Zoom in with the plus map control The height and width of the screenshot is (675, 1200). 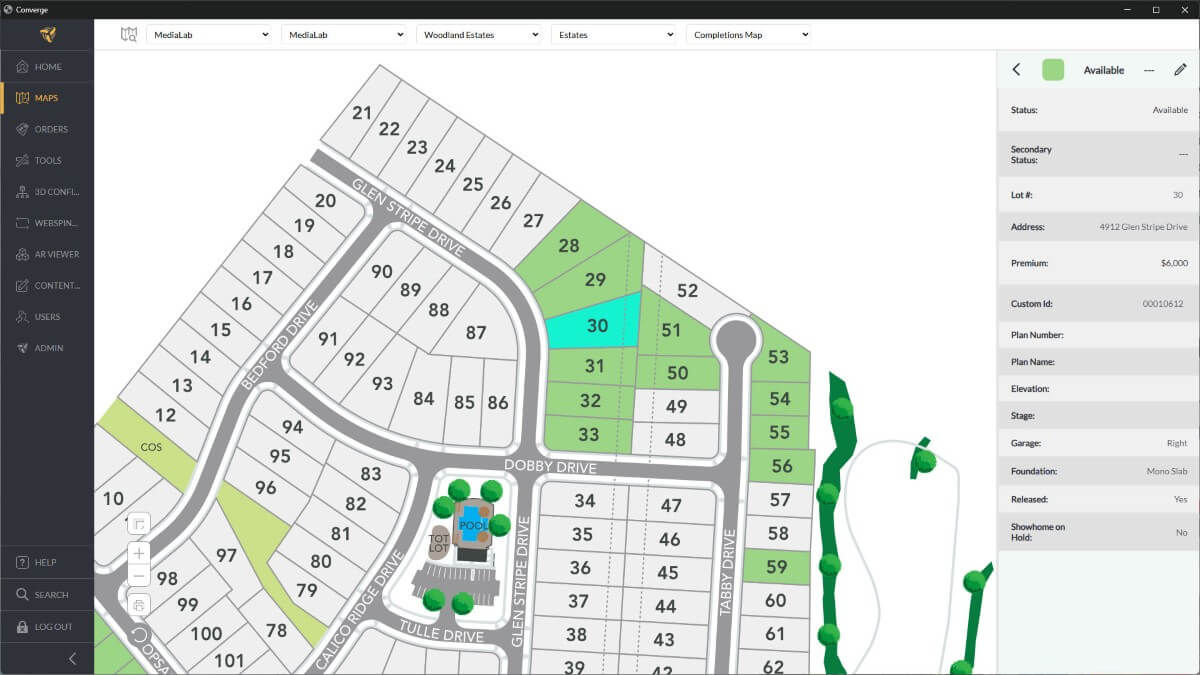pyautogui.click(x=139, y=553)
